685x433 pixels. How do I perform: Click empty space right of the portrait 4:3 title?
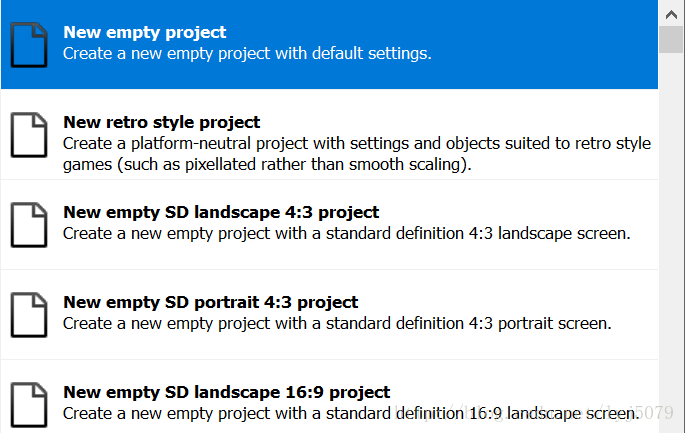point(507,302)
